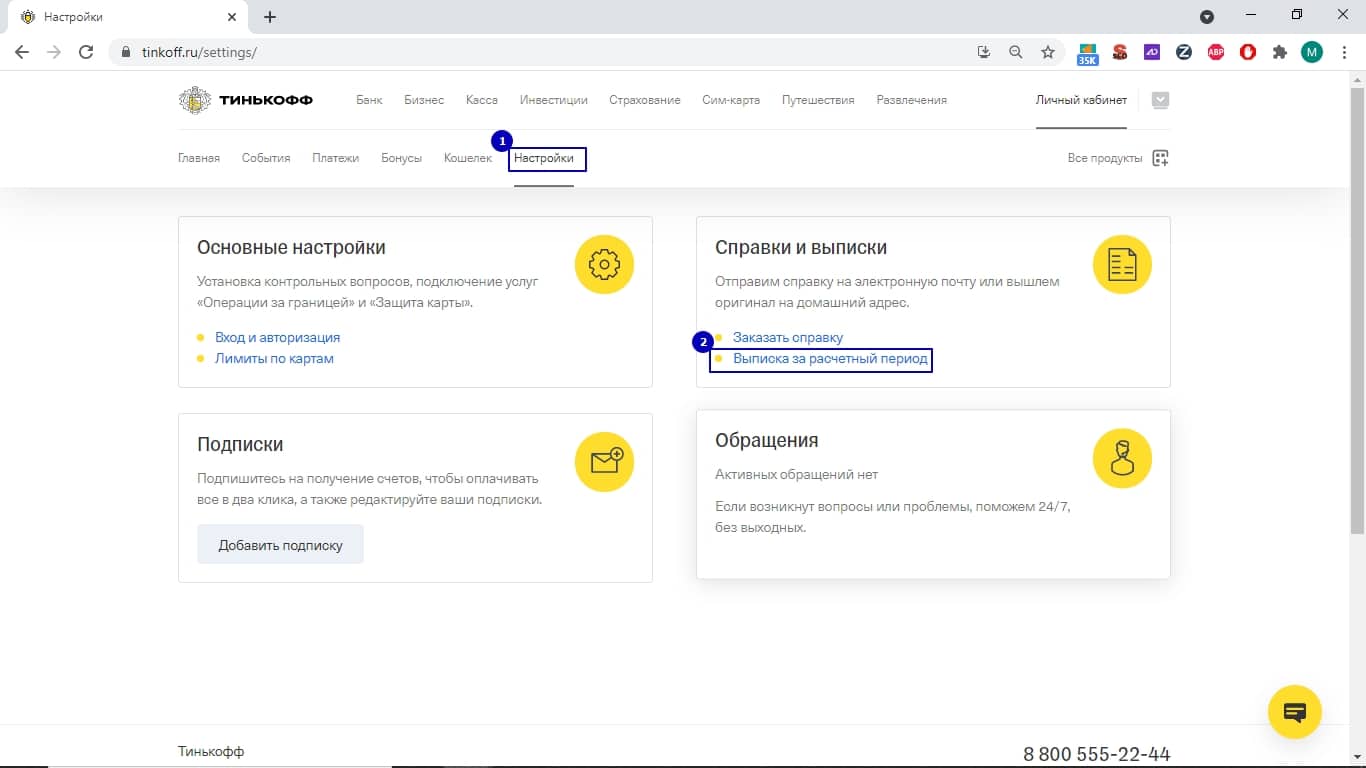Screen dimensions: 1366x768
Task: Open the Страхование section
Action: [645, 100]
